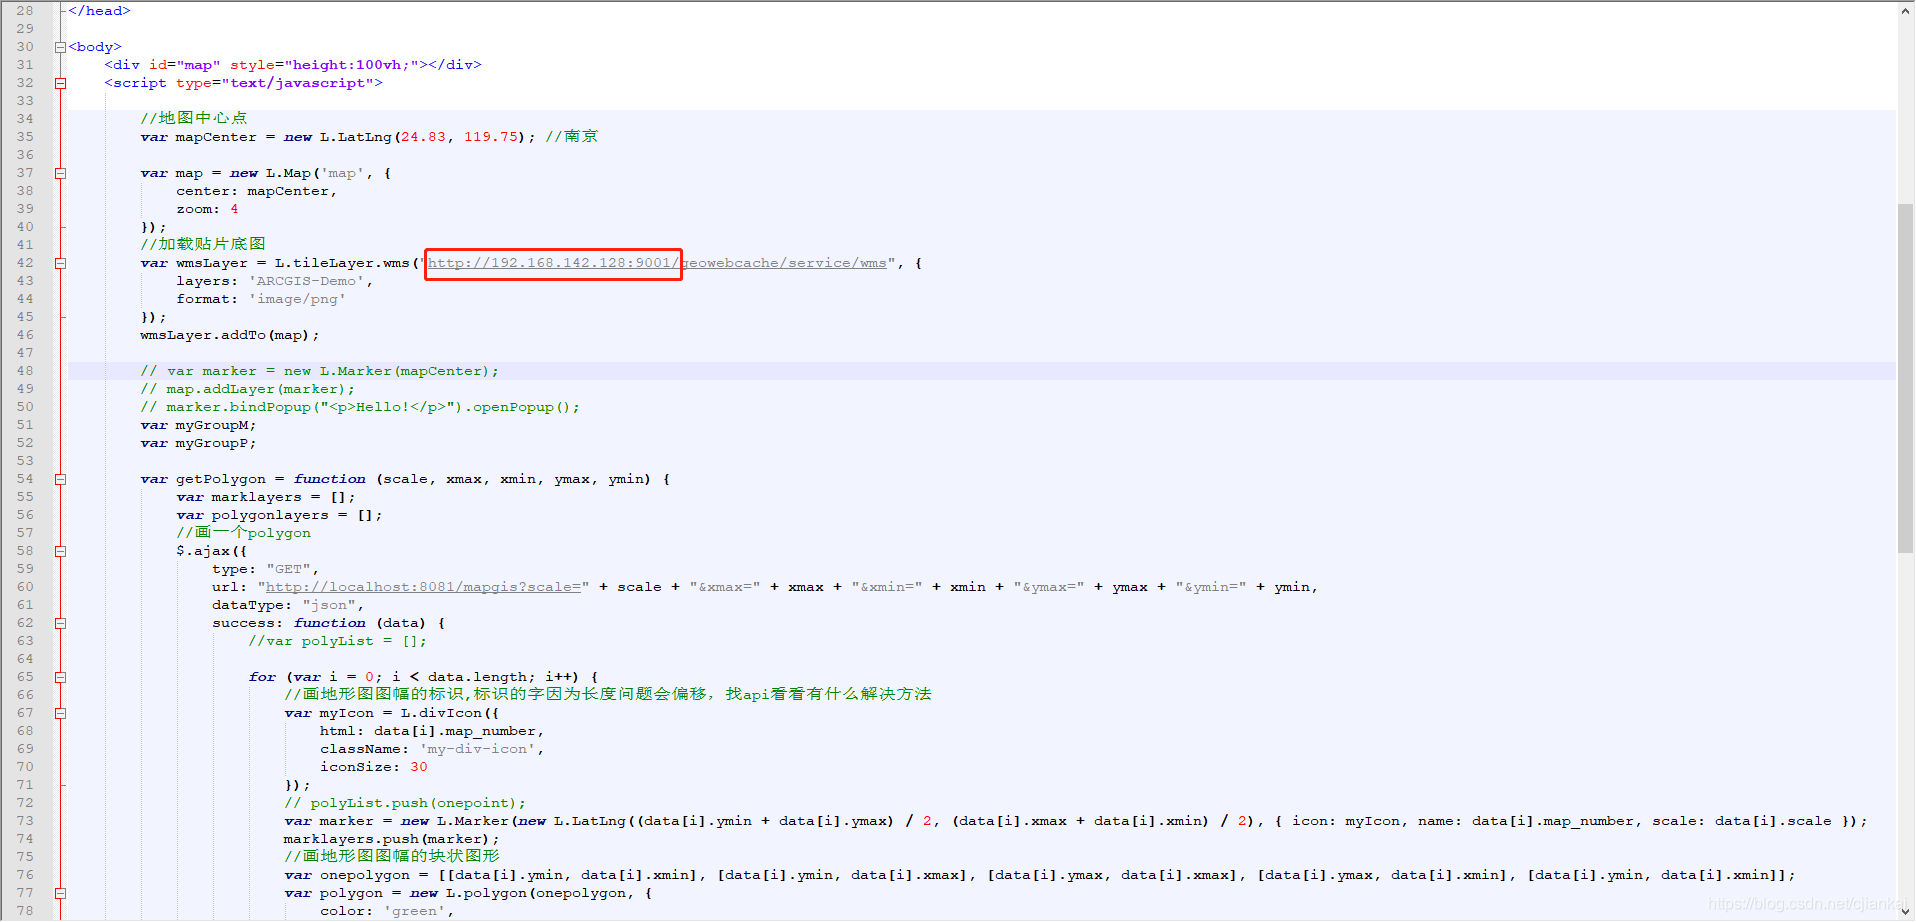Viewport: 1916px width, 922px height.
Task: Click commented 'map.addLayer(marker);' line
Action: coord(247,389)
